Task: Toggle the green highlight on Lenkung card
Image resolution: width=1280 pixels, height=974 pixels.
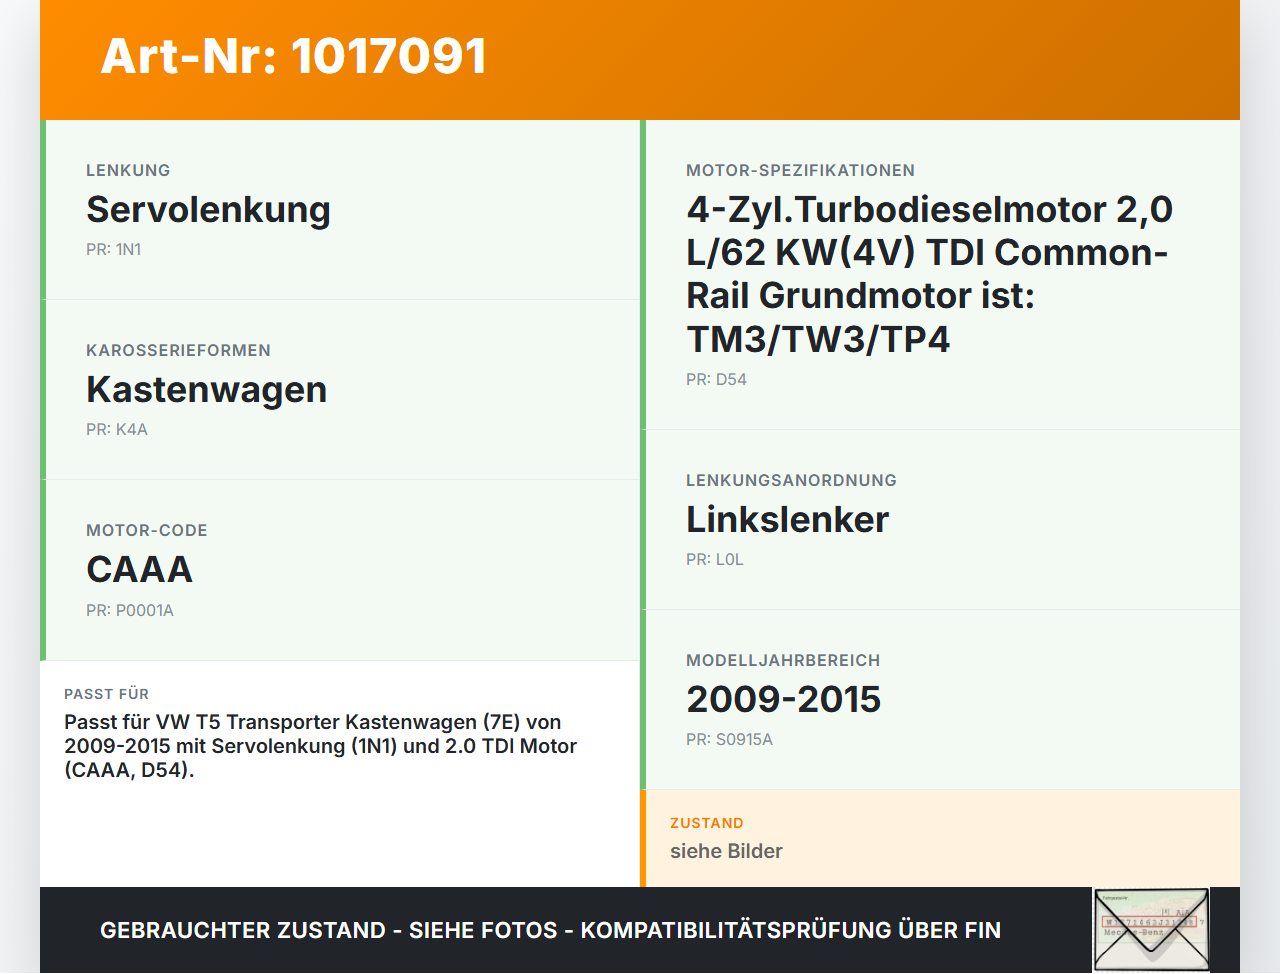Action: [x=42, y=208]
